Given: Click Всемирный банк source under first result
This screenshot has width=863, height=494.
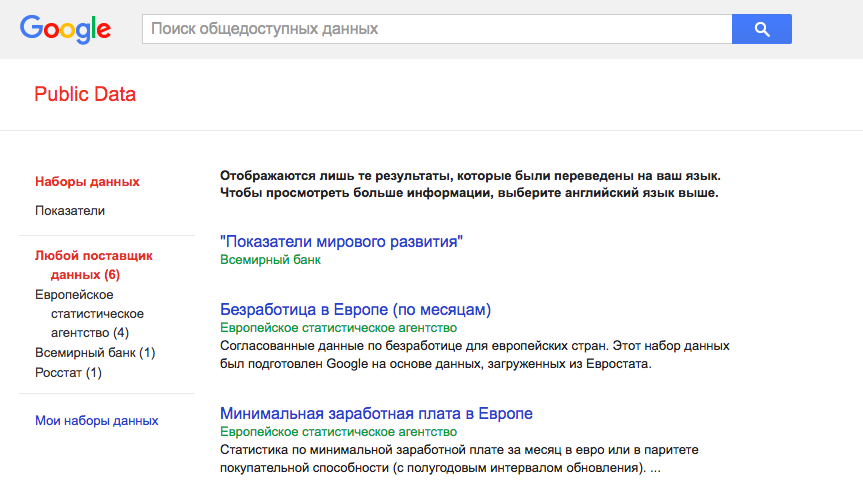Looking at the screenshot, I should (x=270, y=260).
